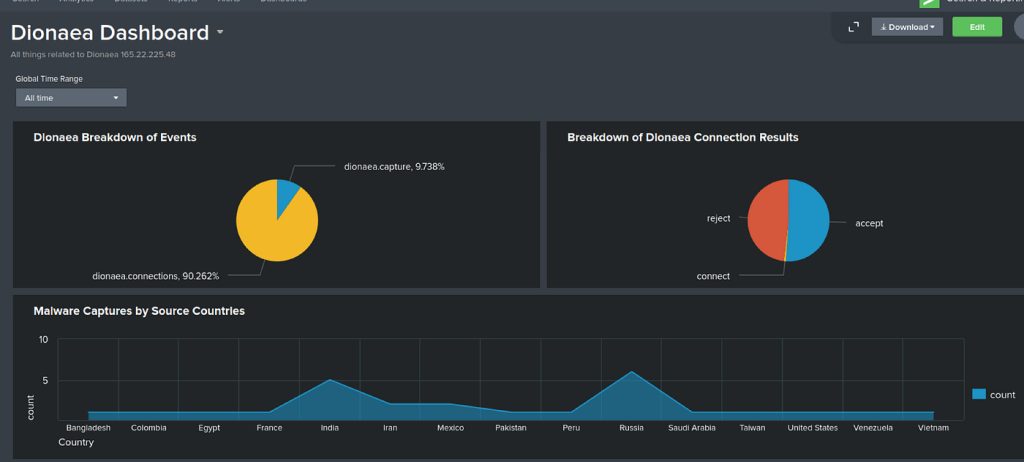The height and width of the screenshot is (462, 1024).
Task: Toggle the count series legend label
Action: pyautogui.click(x=1002, y=395)
